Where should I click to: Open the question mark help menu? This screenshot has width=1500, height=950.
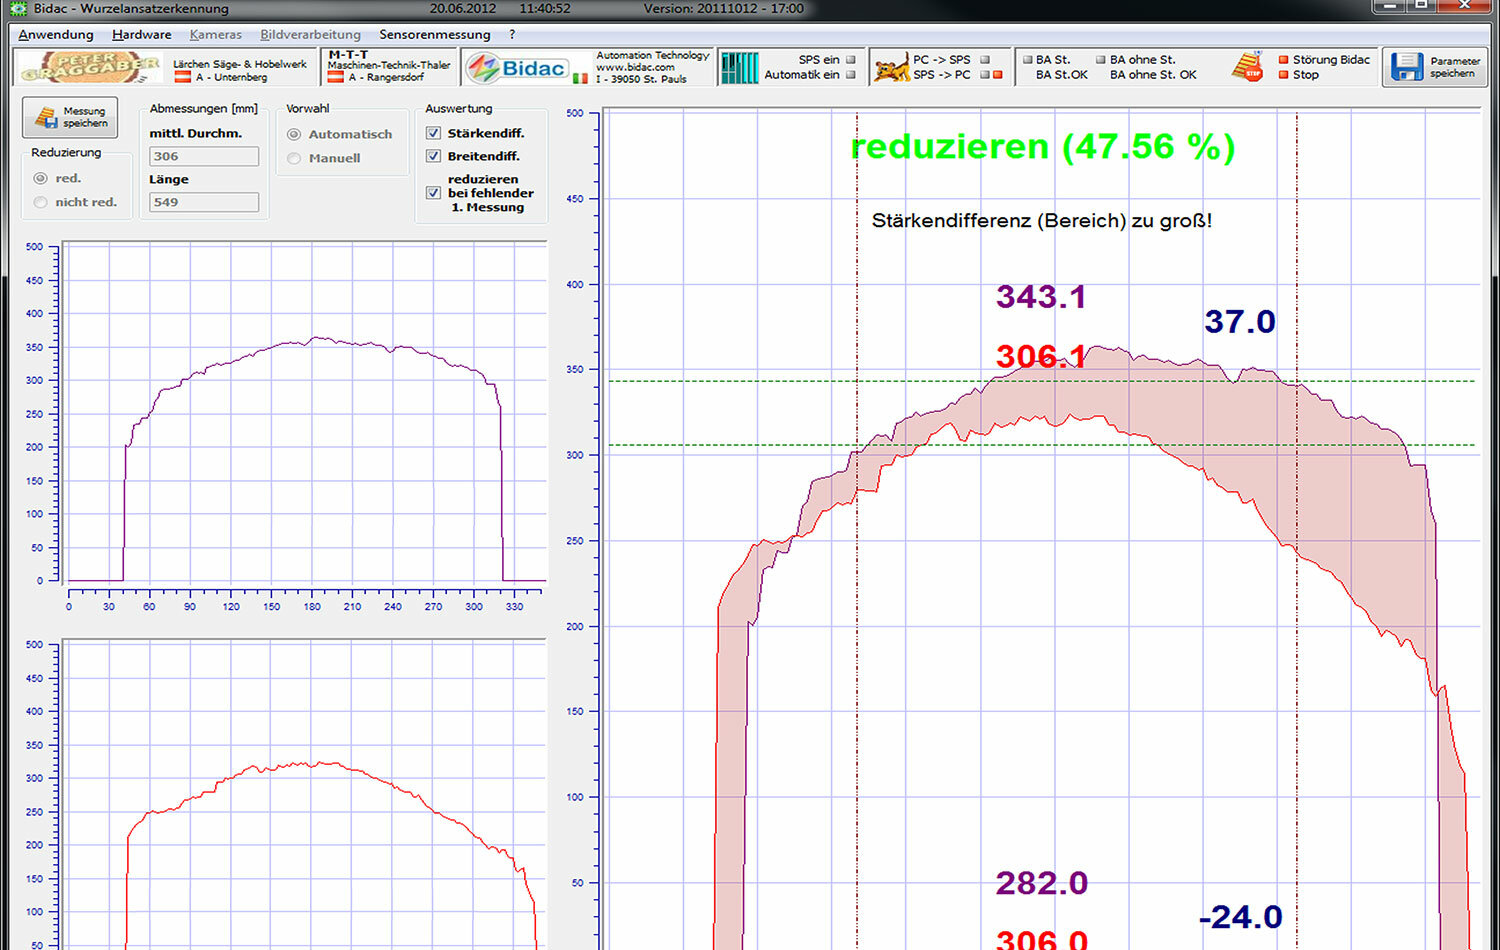coord(512,34)
